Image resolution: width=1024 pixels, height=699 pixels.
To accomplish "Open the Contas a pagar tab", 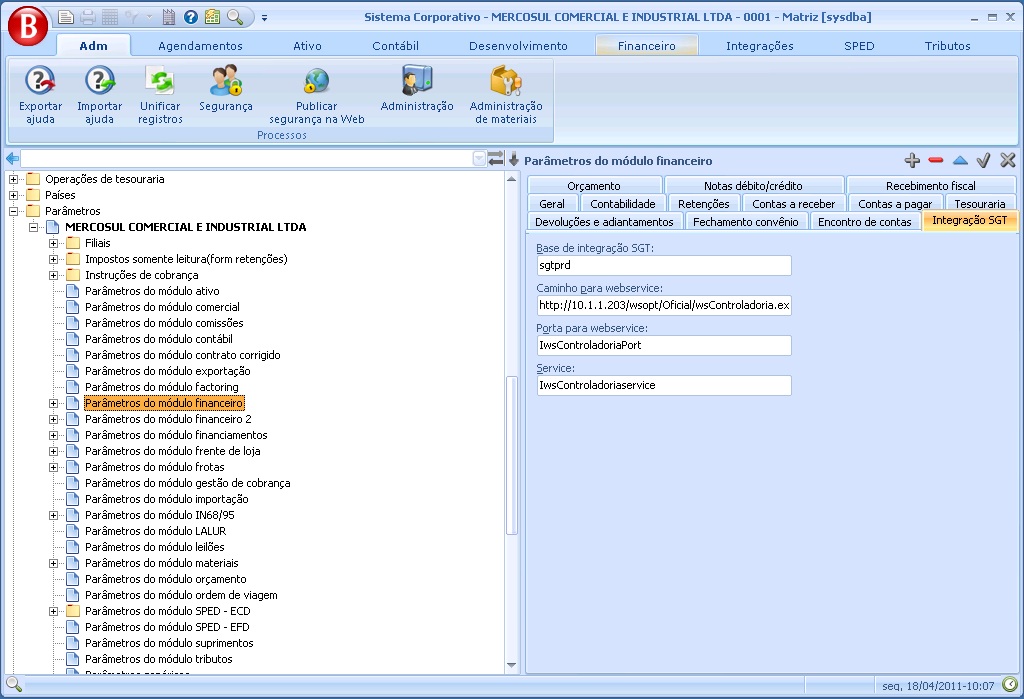I will pyautogui.click(x=894, y=204).
